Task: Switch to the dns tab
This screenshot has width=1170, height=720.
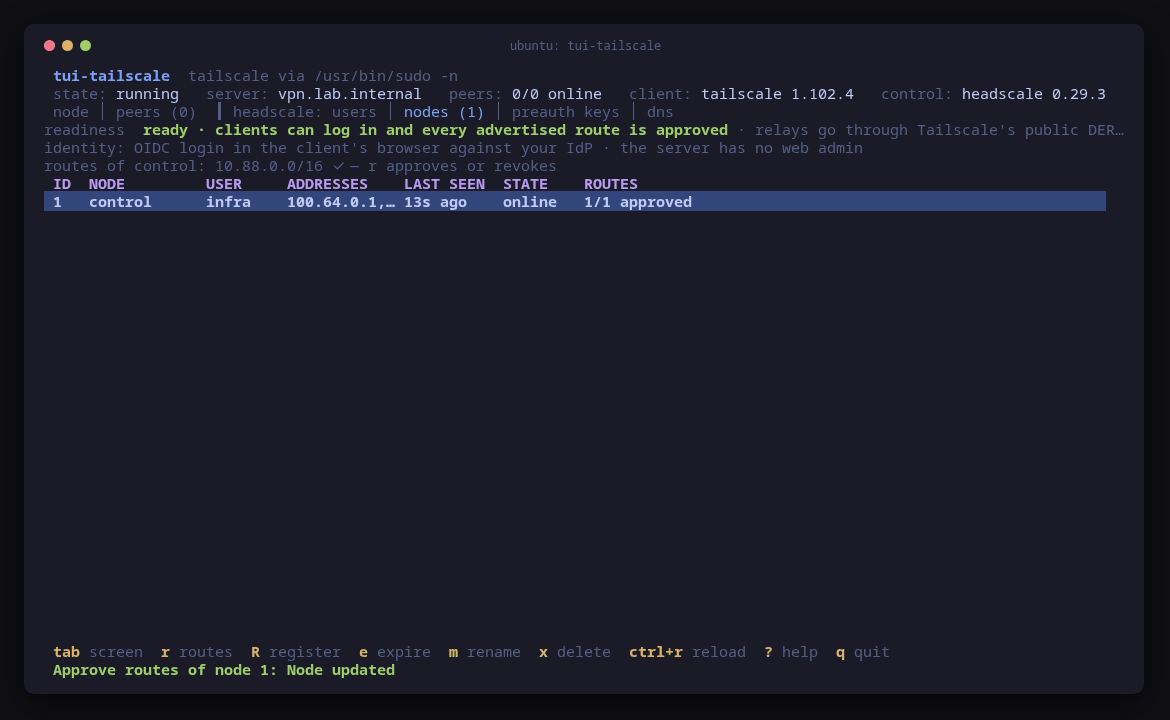Action: point(660,112)
